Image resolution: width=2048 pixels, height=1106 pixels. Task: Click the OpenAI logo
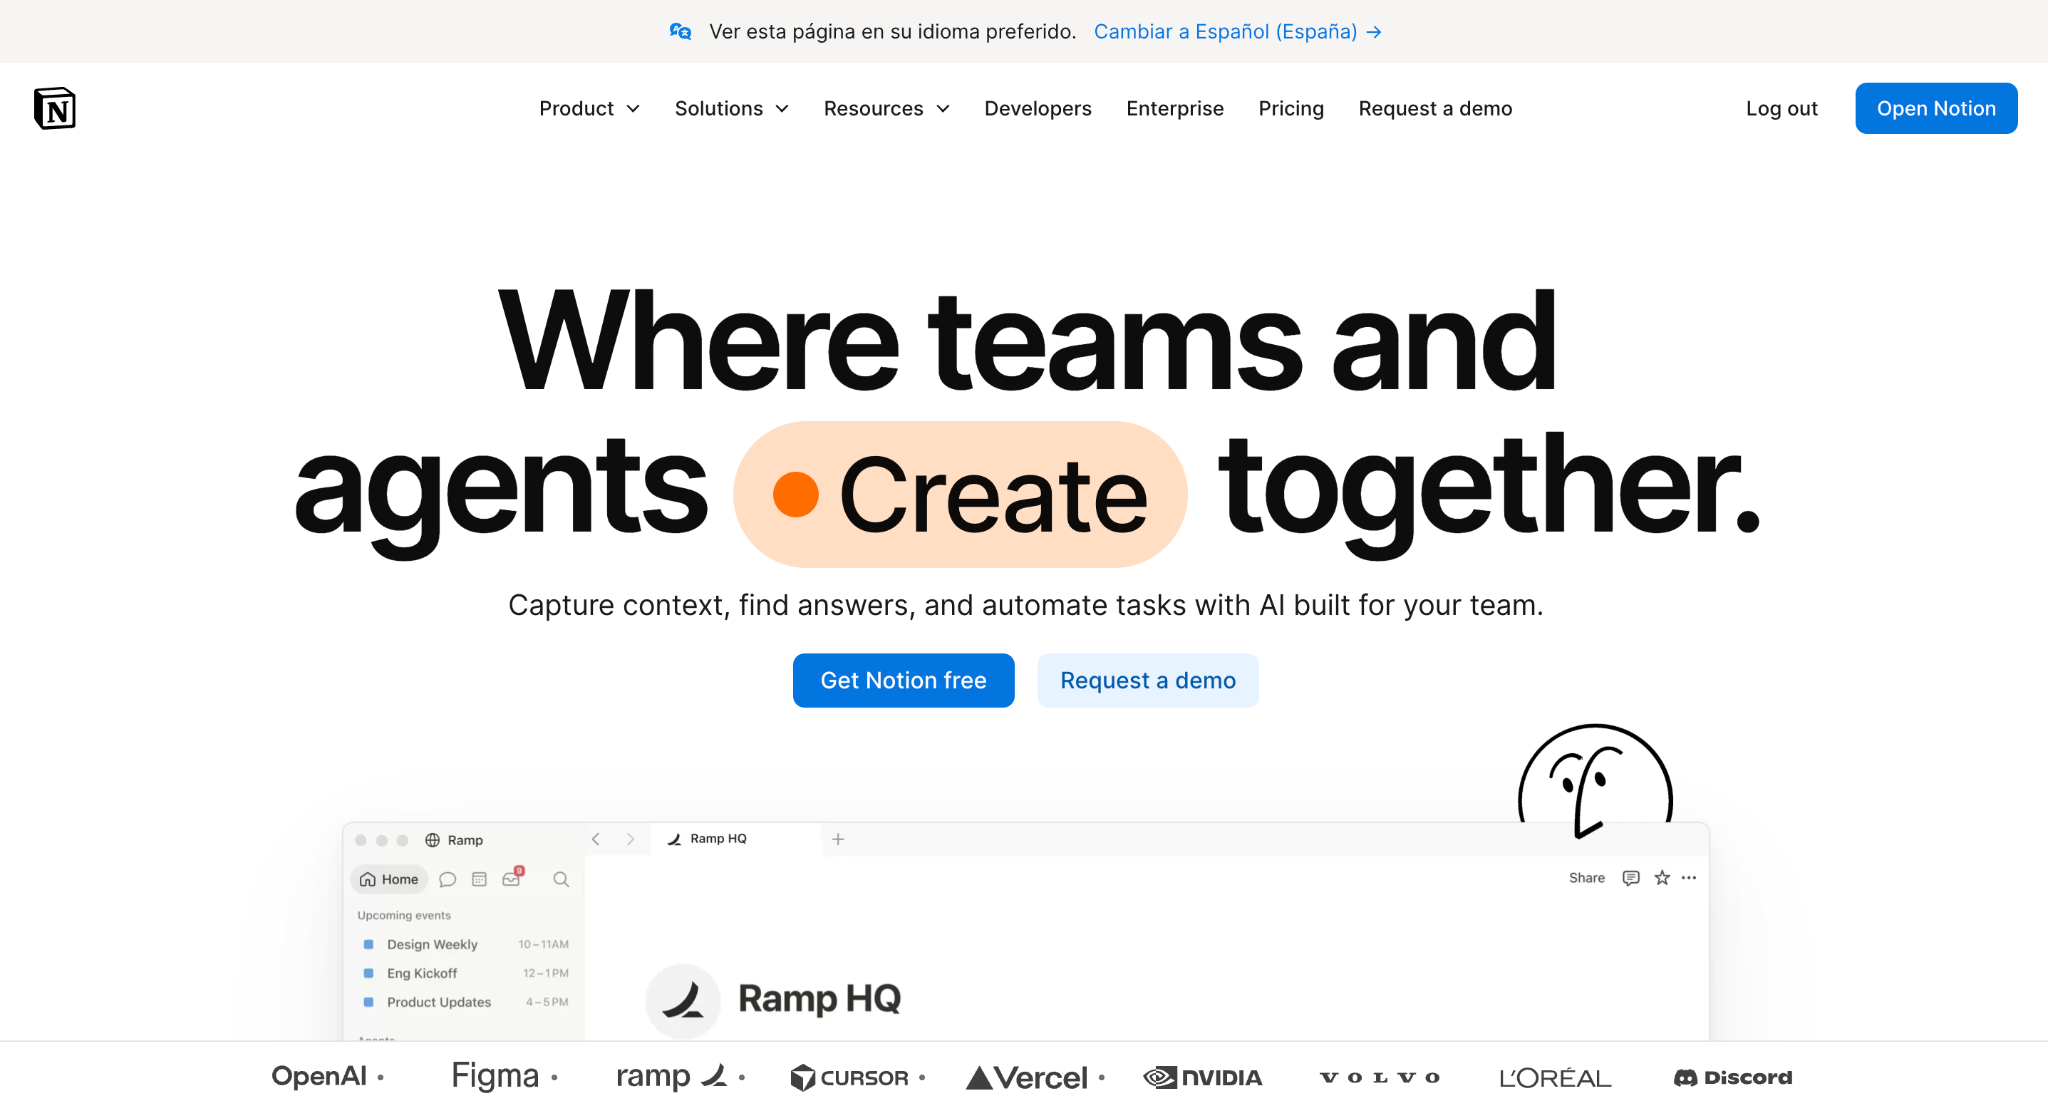coord(320,1076)
